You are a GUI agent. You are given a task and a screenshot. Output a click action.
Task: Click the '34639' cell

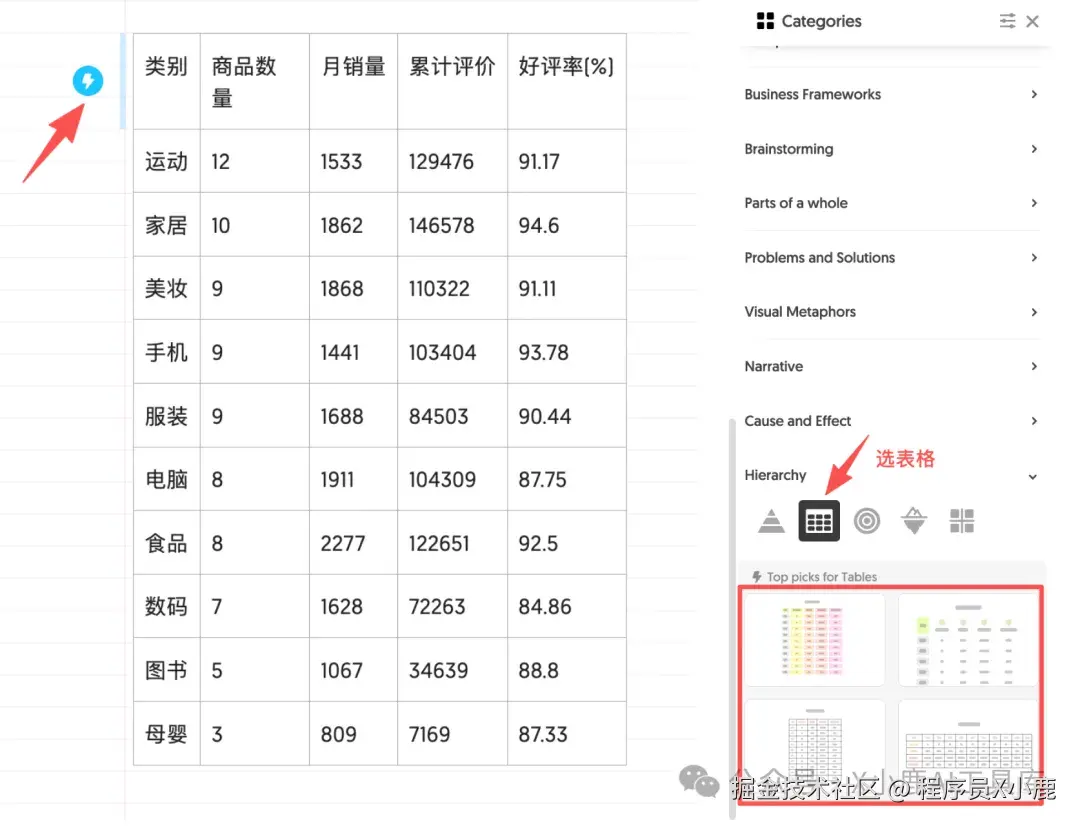pos(453,670)
